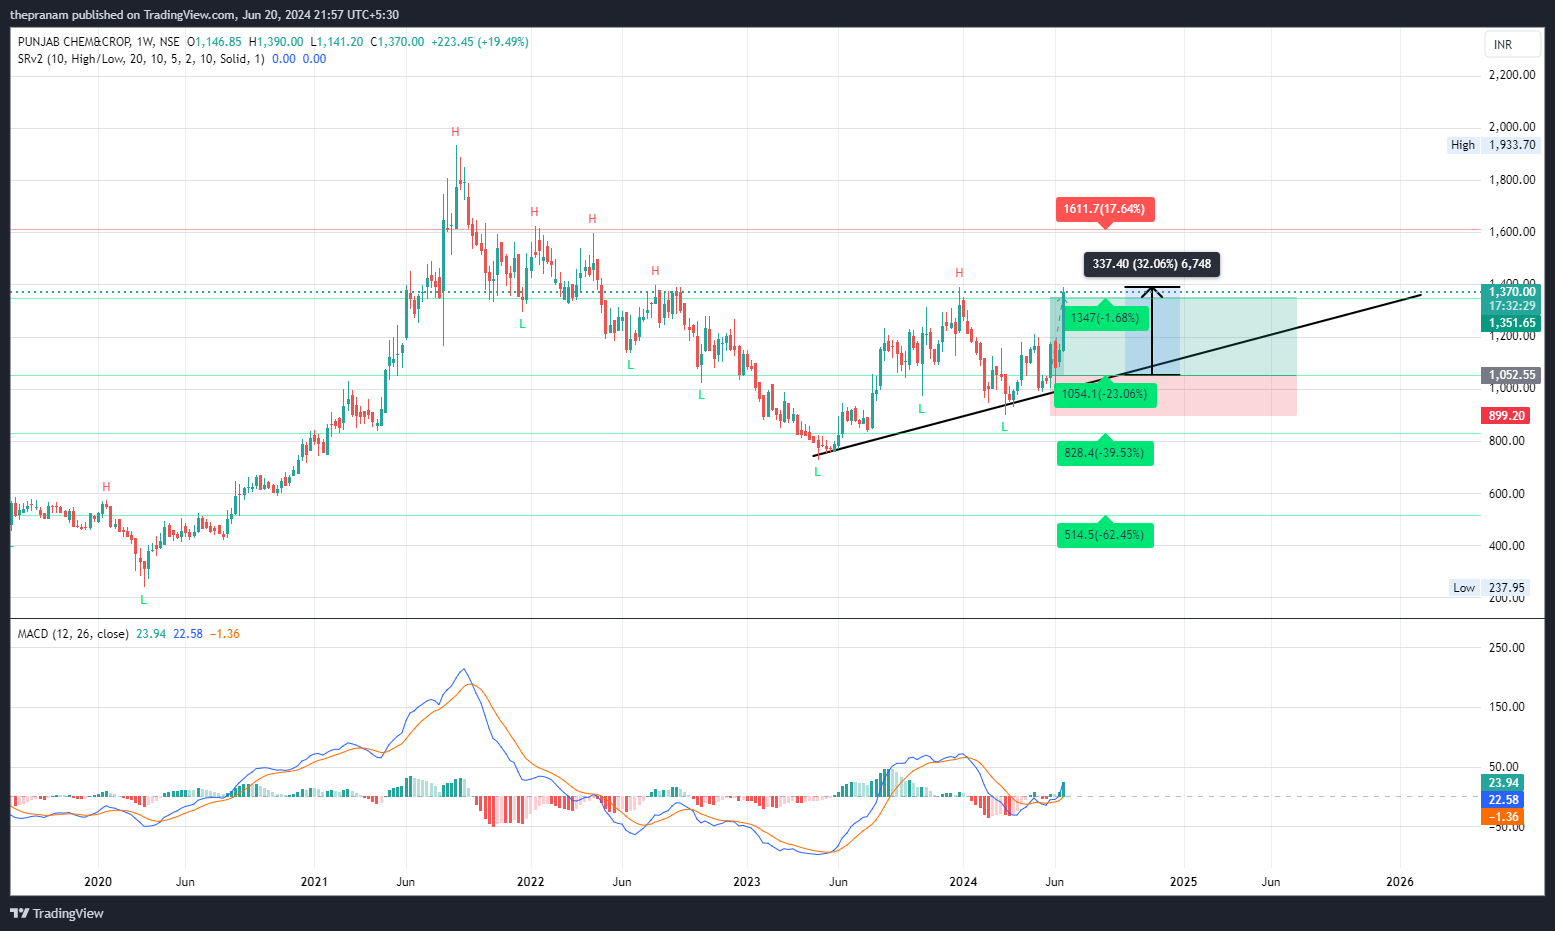Click the 1,351.65 price axis tag

tap(1511, 323)
